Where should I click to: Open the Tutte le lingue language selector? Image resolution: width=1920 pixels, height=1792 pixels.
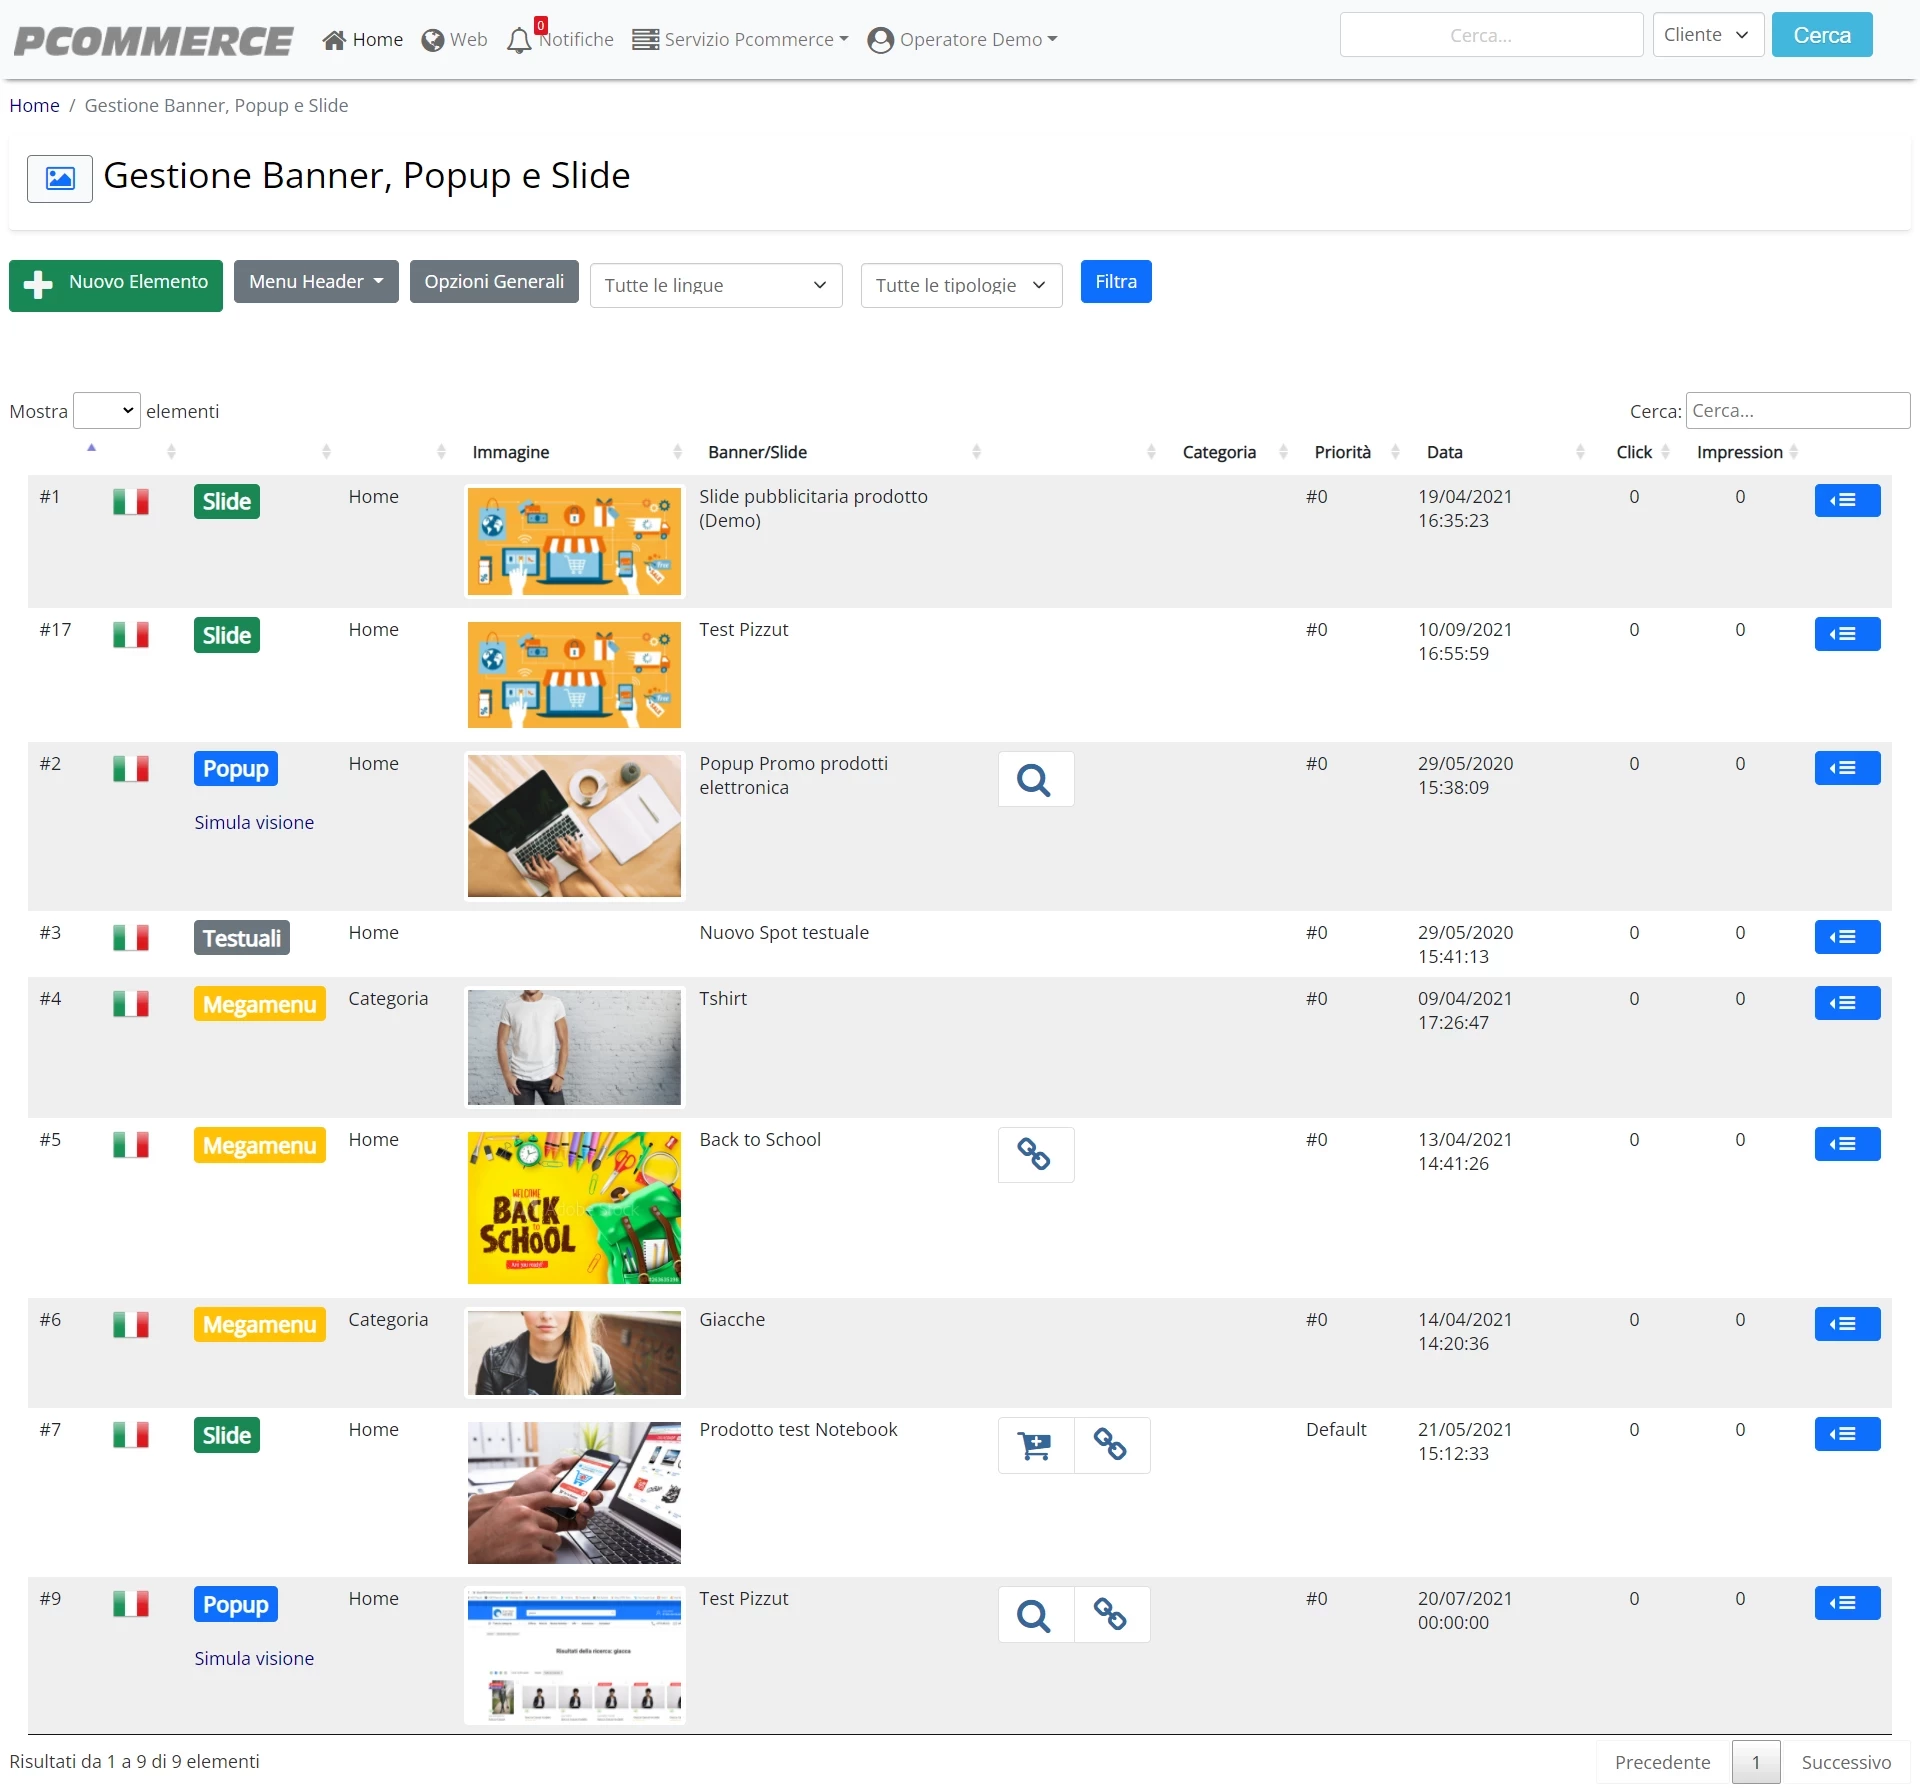pos(716,285)
